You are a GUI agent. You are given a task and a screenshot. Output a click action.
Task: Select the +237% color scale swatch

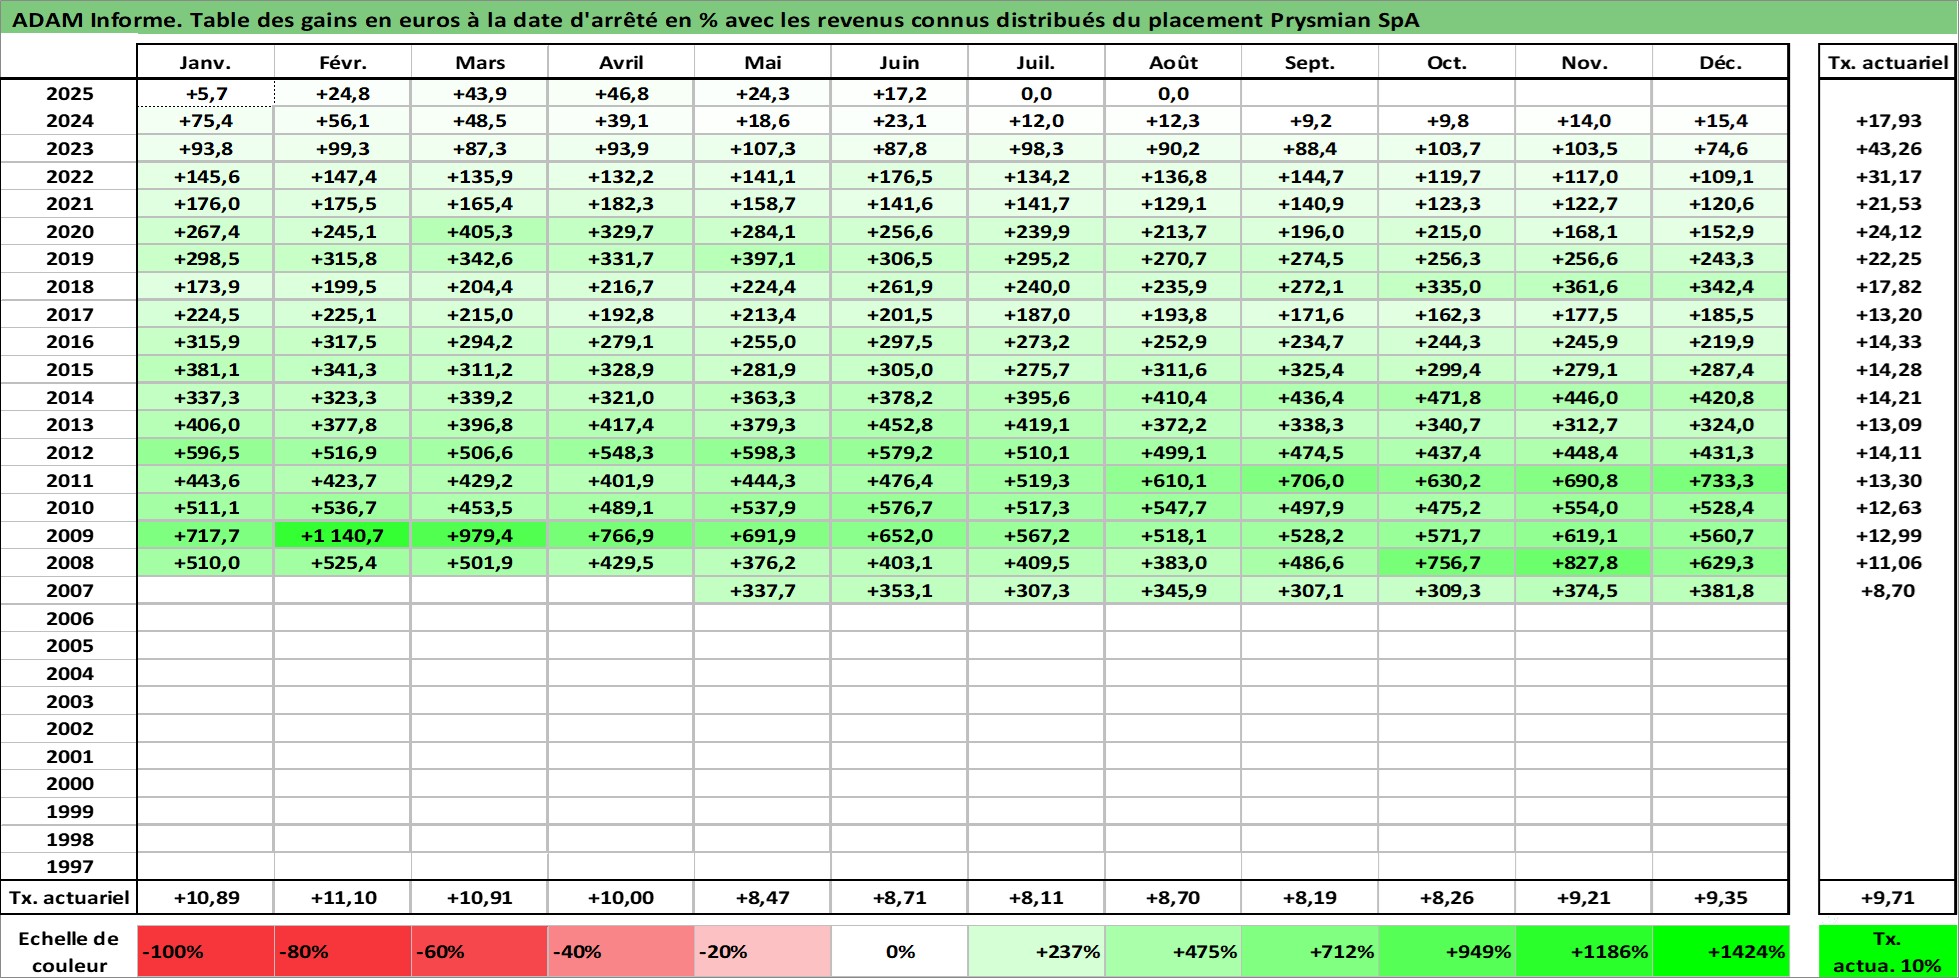tap(1036, 951)
